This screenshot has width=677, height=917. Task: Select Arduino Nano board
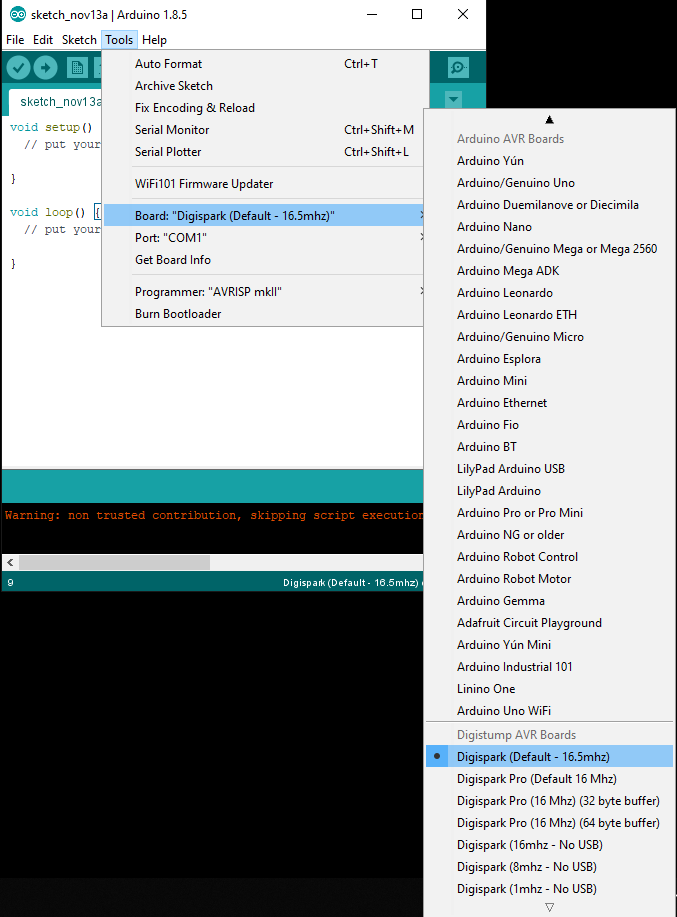point(550,227)
